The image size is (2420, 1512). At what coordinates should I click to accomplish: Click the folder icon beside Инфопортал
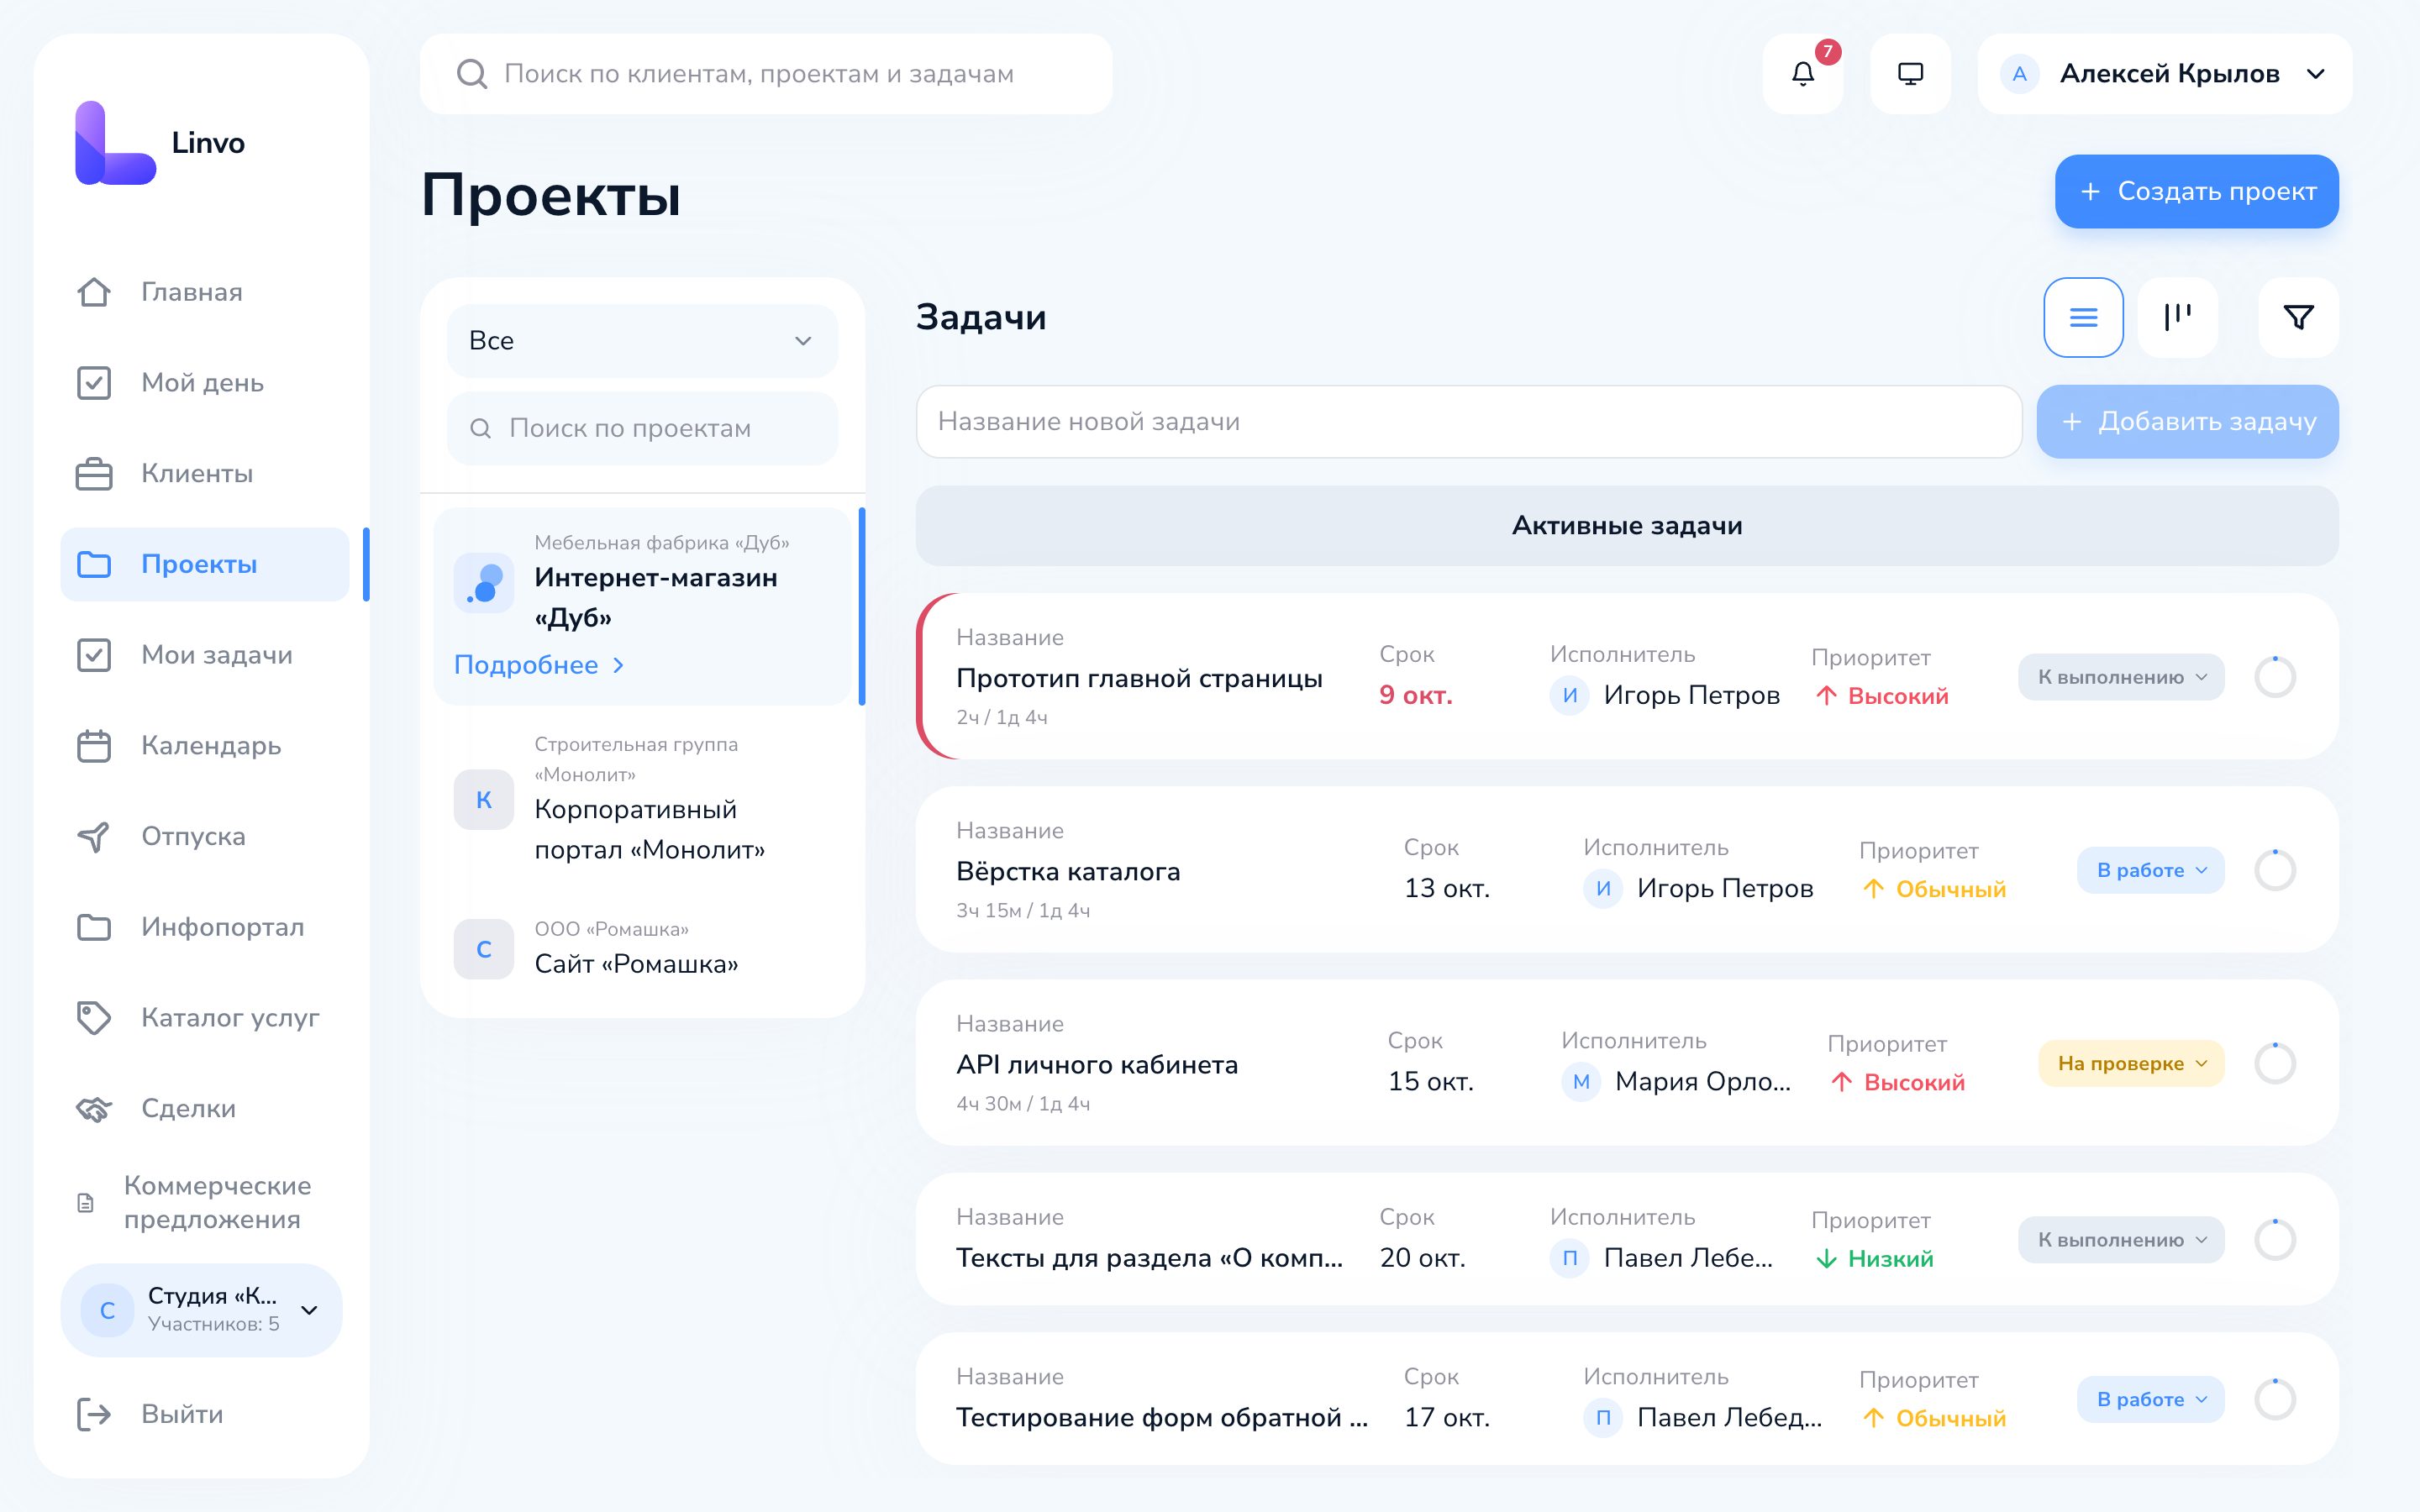coord(94,927)
